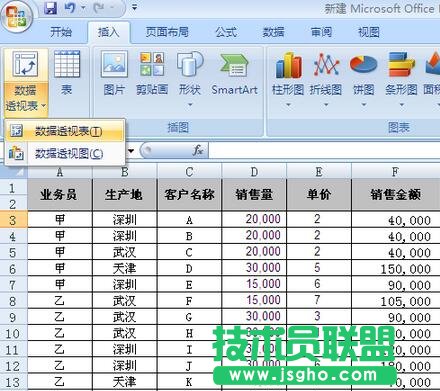
Task: Select column F header
Action: click(x=396, y=172)
